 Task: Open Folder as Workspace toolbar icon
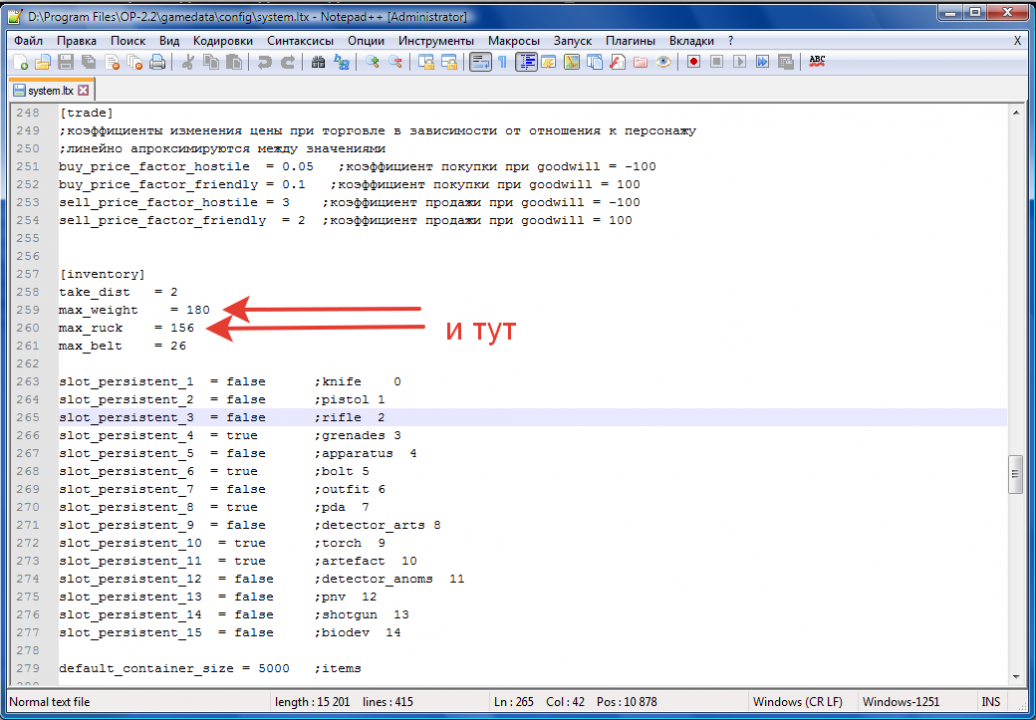640,63
